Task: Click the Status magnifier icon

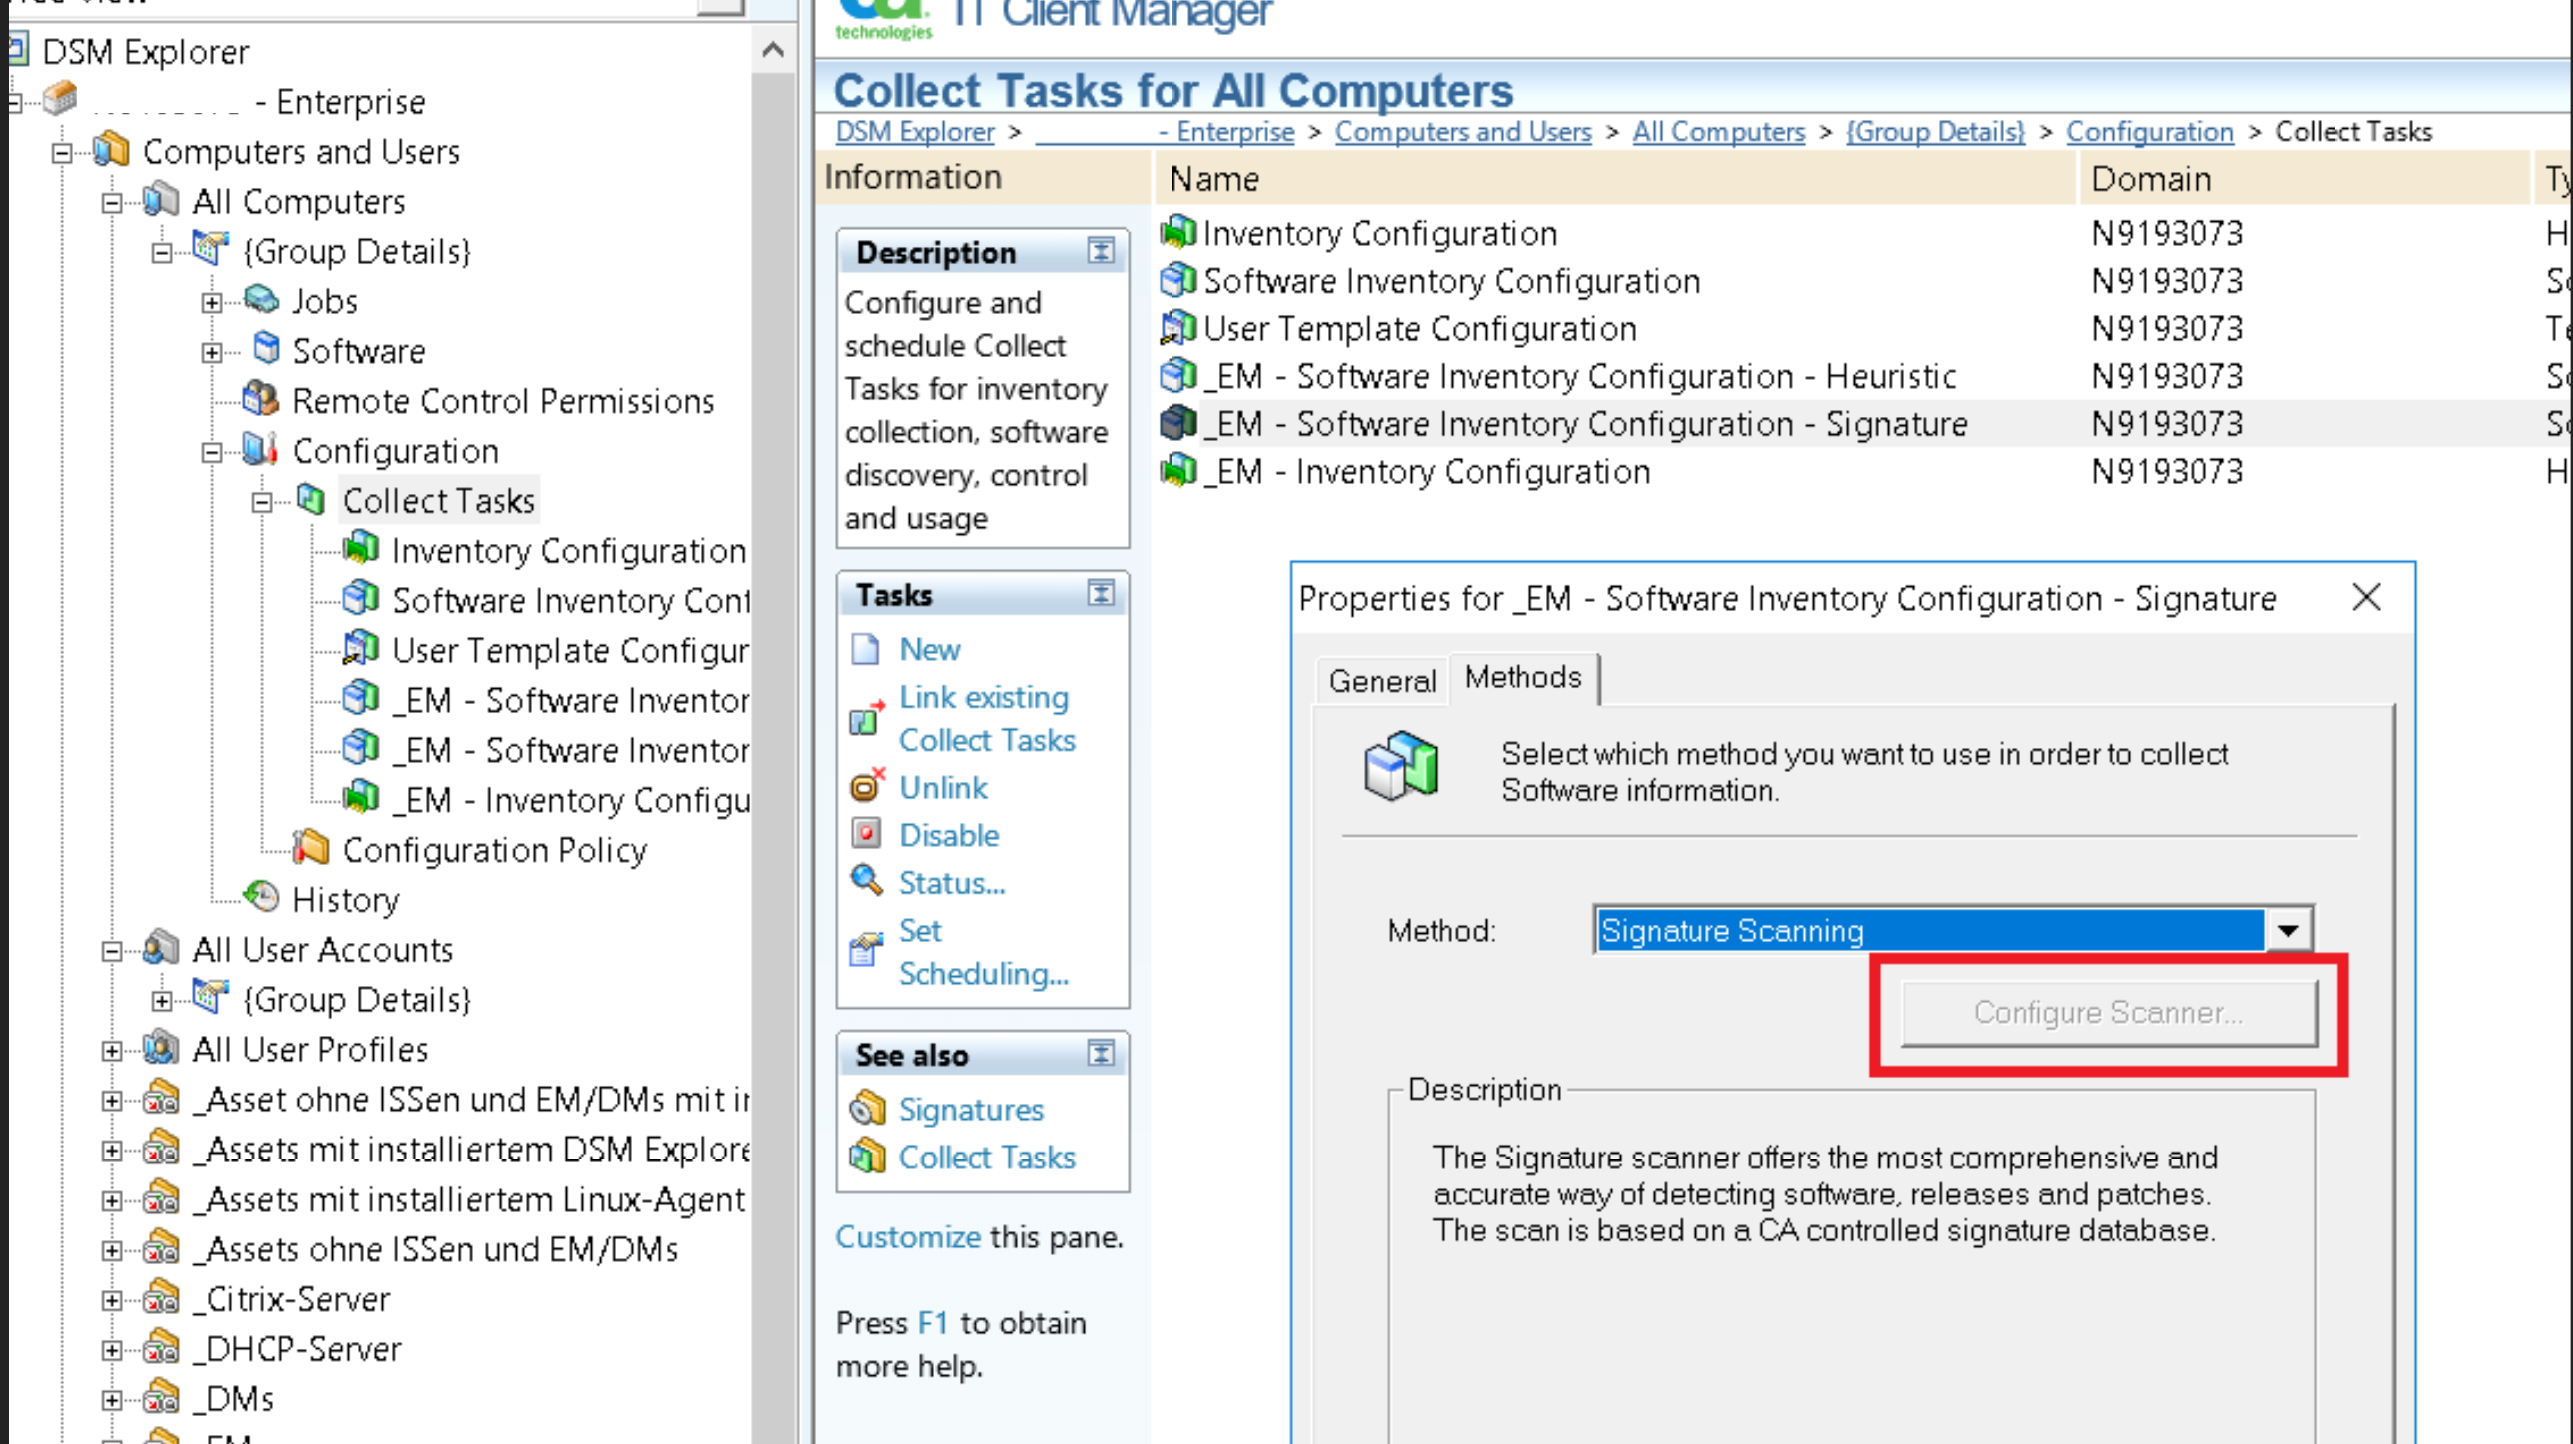Action: tap(866, 881)
